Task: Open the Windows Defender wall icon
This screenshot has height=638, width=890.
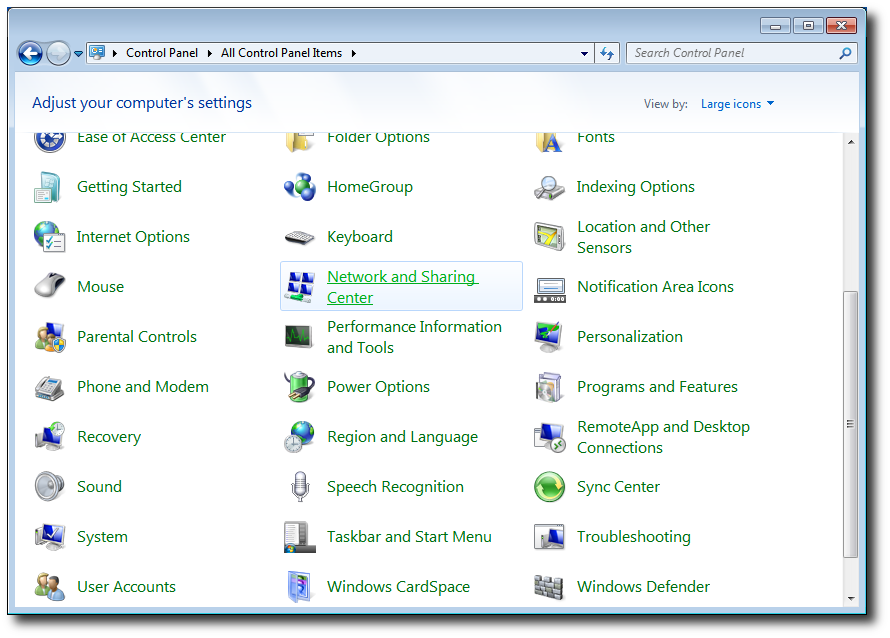Action: [x=549, y=587]
